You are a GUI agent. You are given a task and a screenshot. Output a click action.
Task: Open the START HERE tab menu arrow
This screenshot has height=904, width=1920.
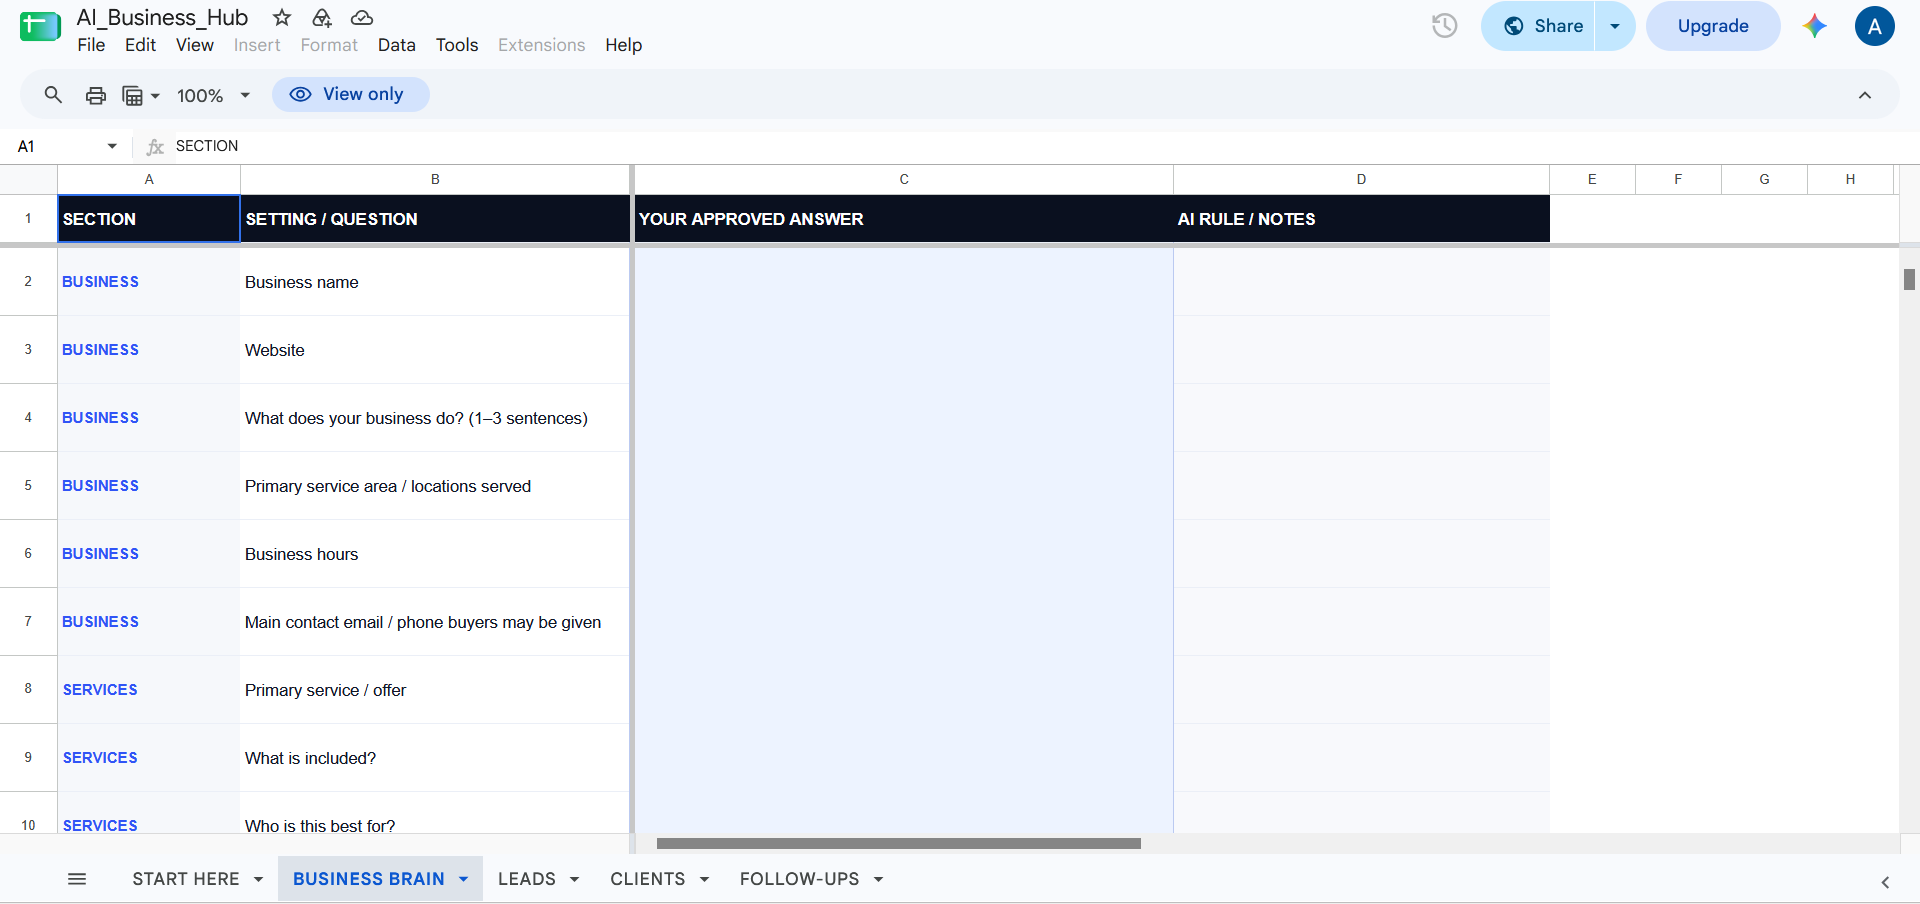(x=259, y=879)
